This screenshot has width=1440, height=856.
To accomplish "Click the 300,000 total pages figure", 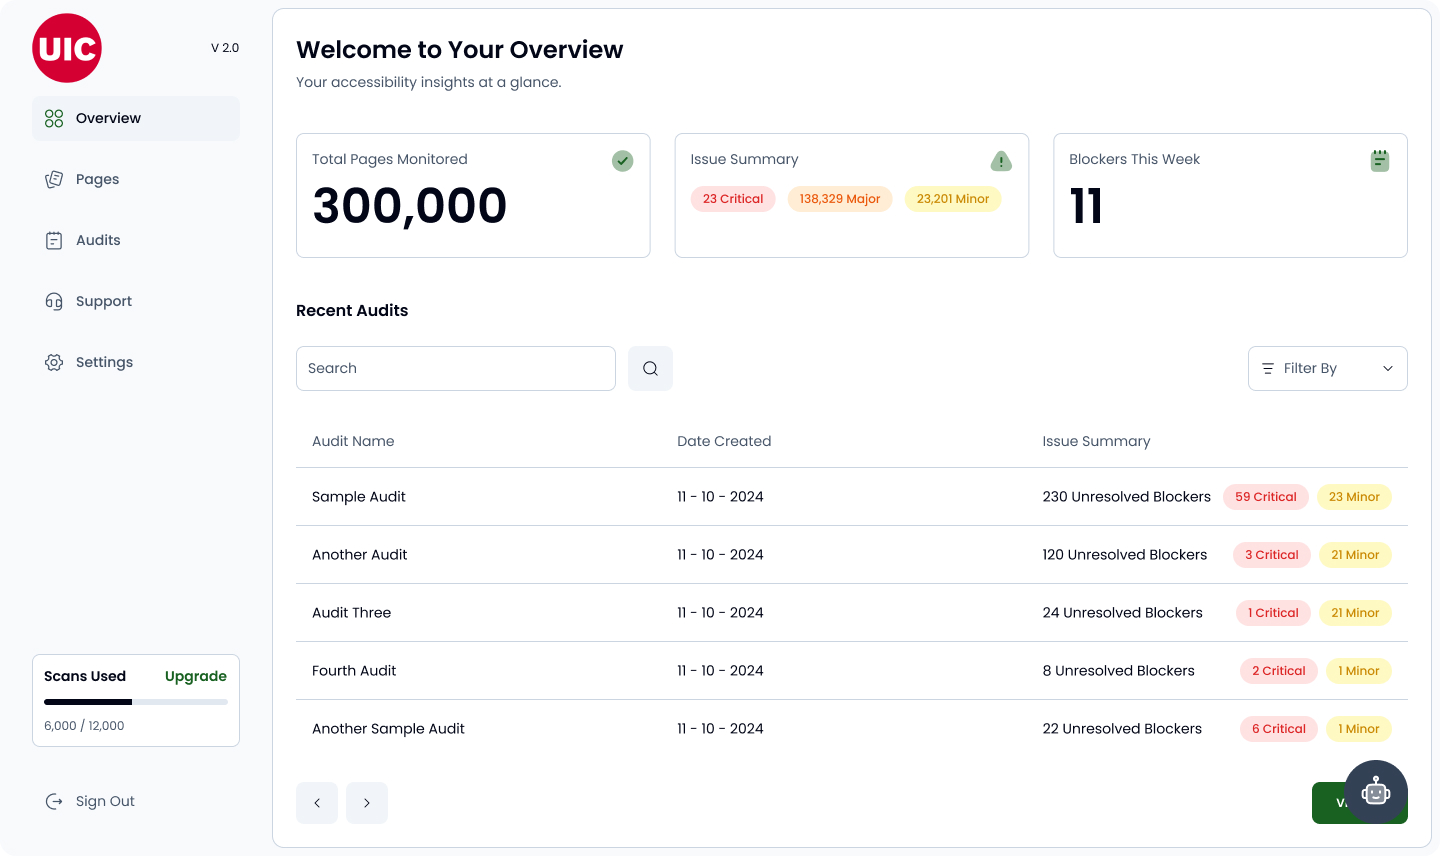I will 410,207.
